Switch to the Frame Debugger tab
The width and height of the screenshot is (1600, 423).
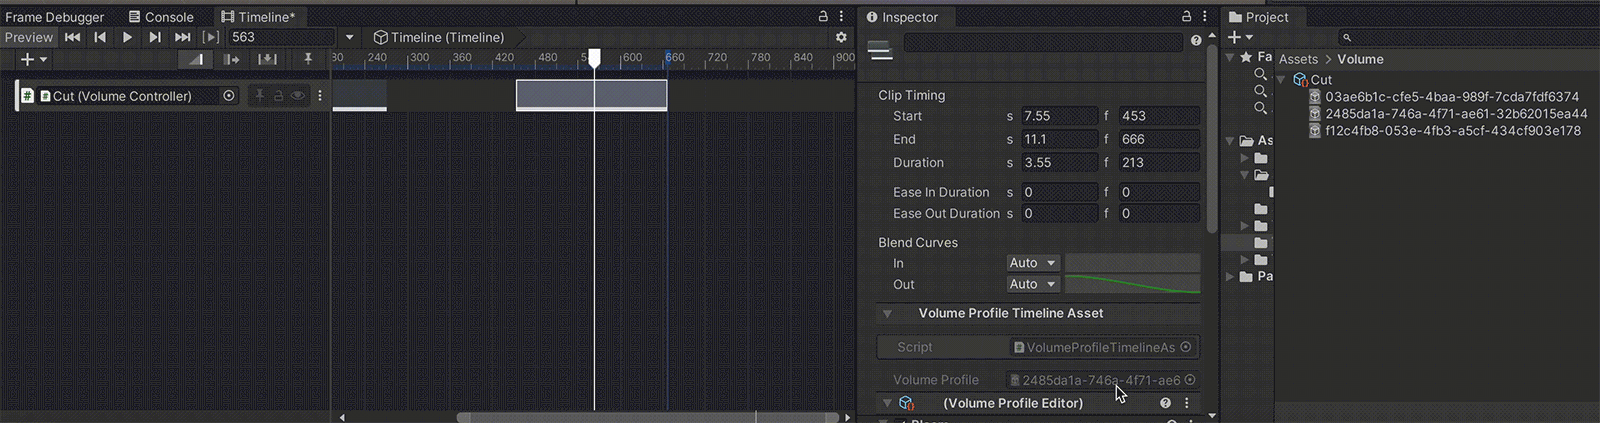pyautogui.click(x=55, y=17)
